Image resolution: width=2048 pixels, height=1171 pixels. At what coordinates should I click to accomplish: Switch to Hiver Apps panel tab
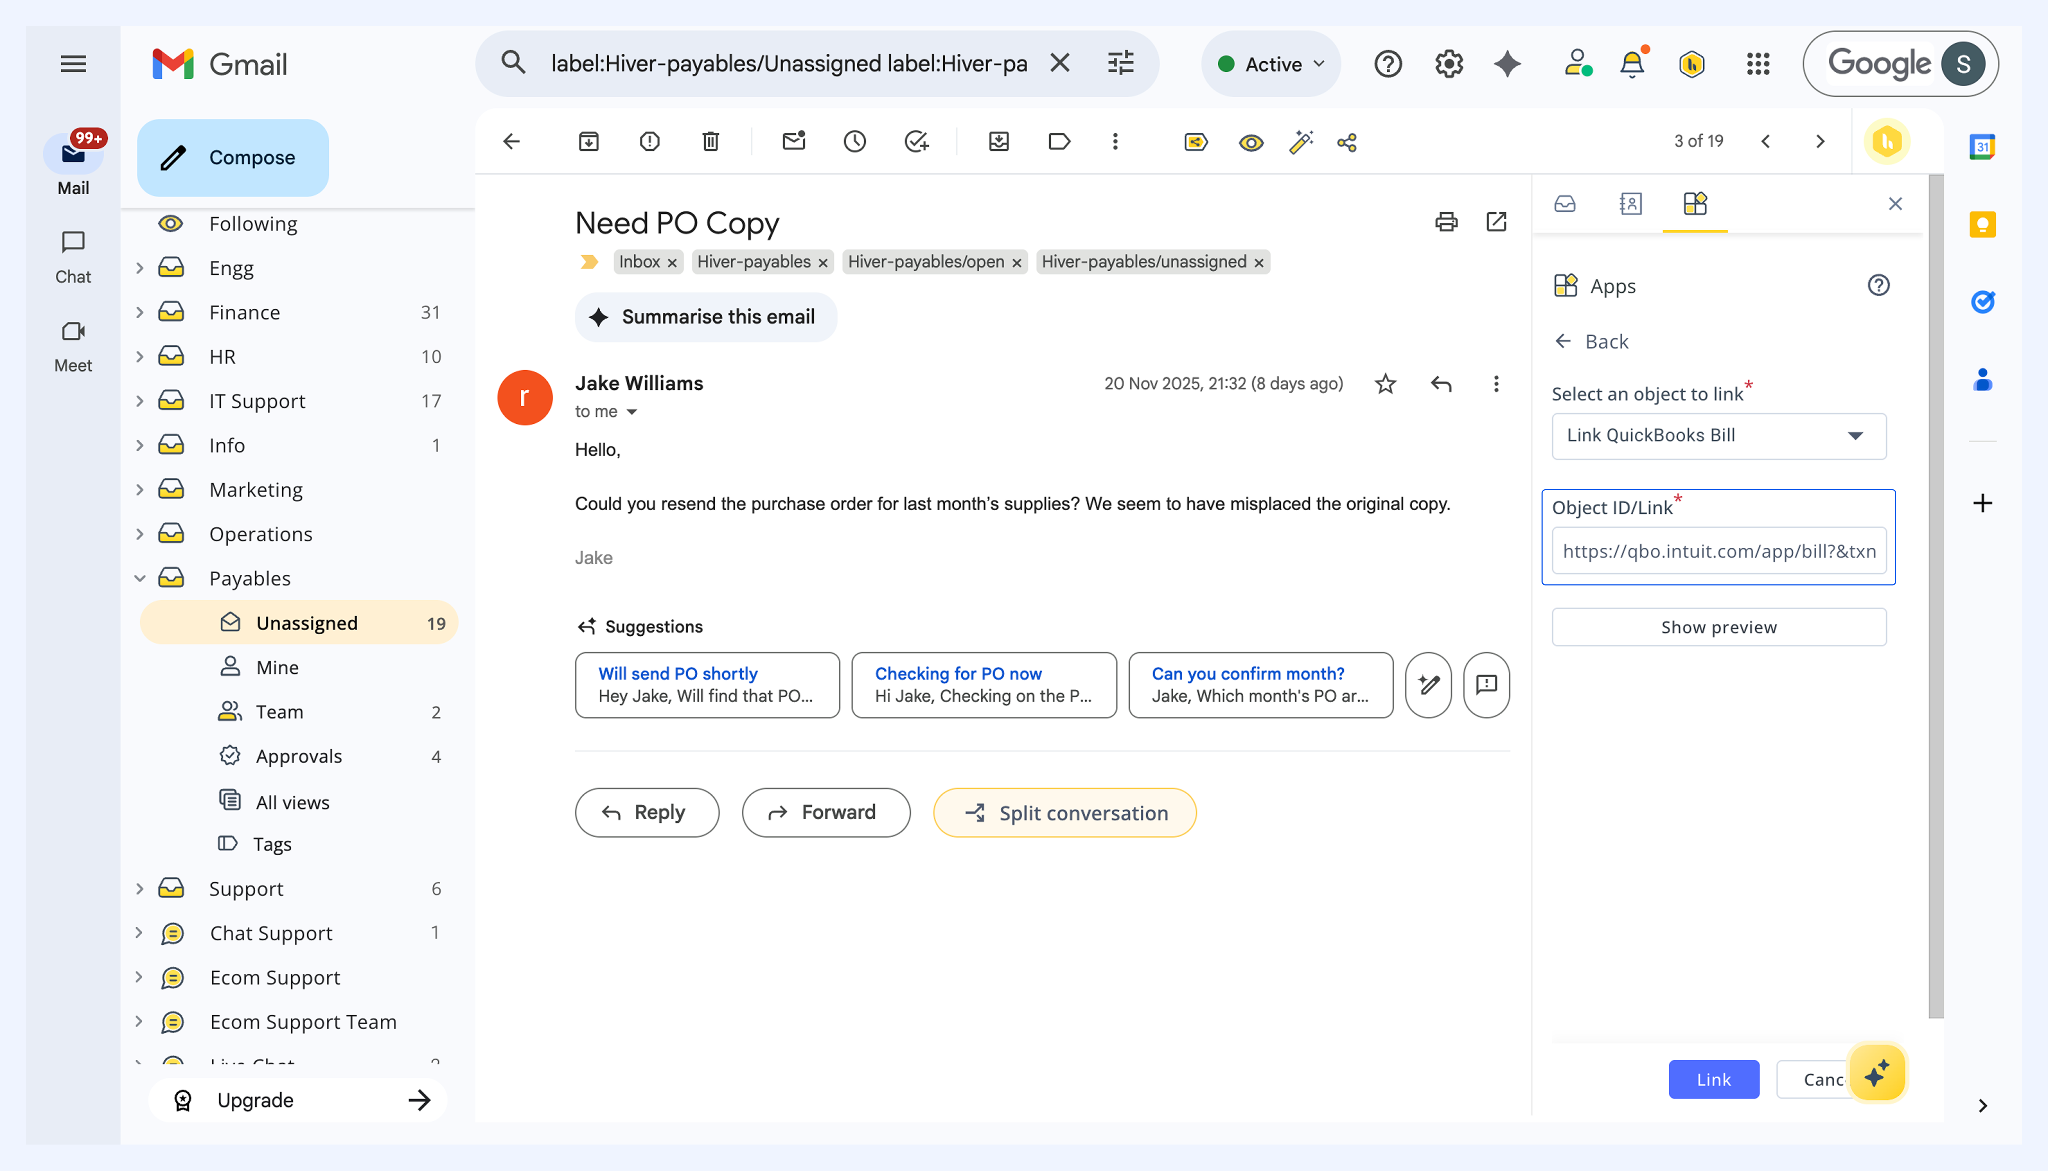coord(1695,204)
